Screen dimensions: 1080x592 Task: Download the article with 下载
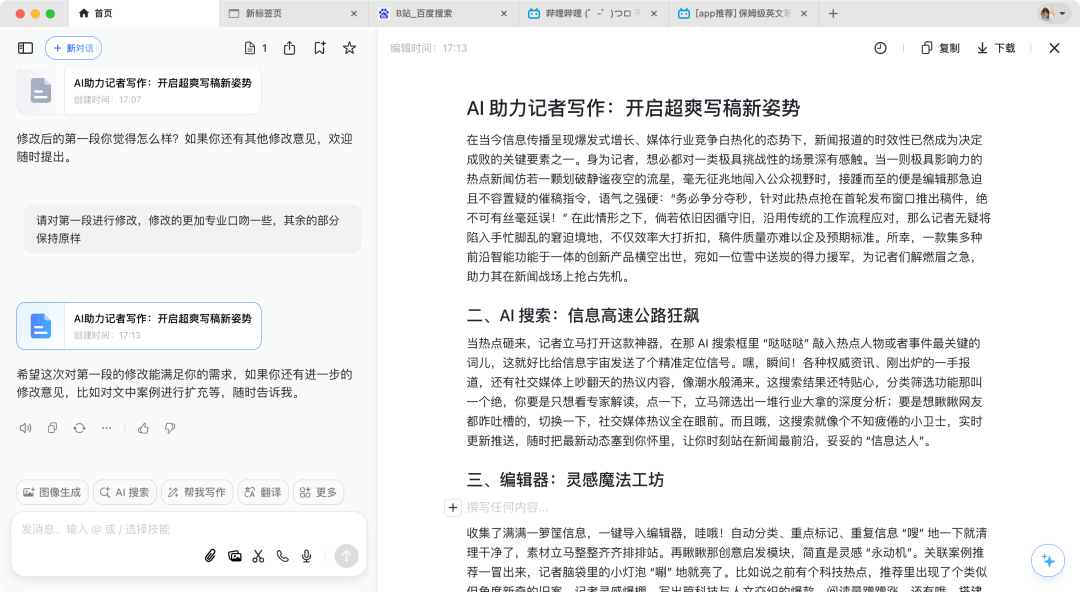pyautogui.click(x=995, y=47)
